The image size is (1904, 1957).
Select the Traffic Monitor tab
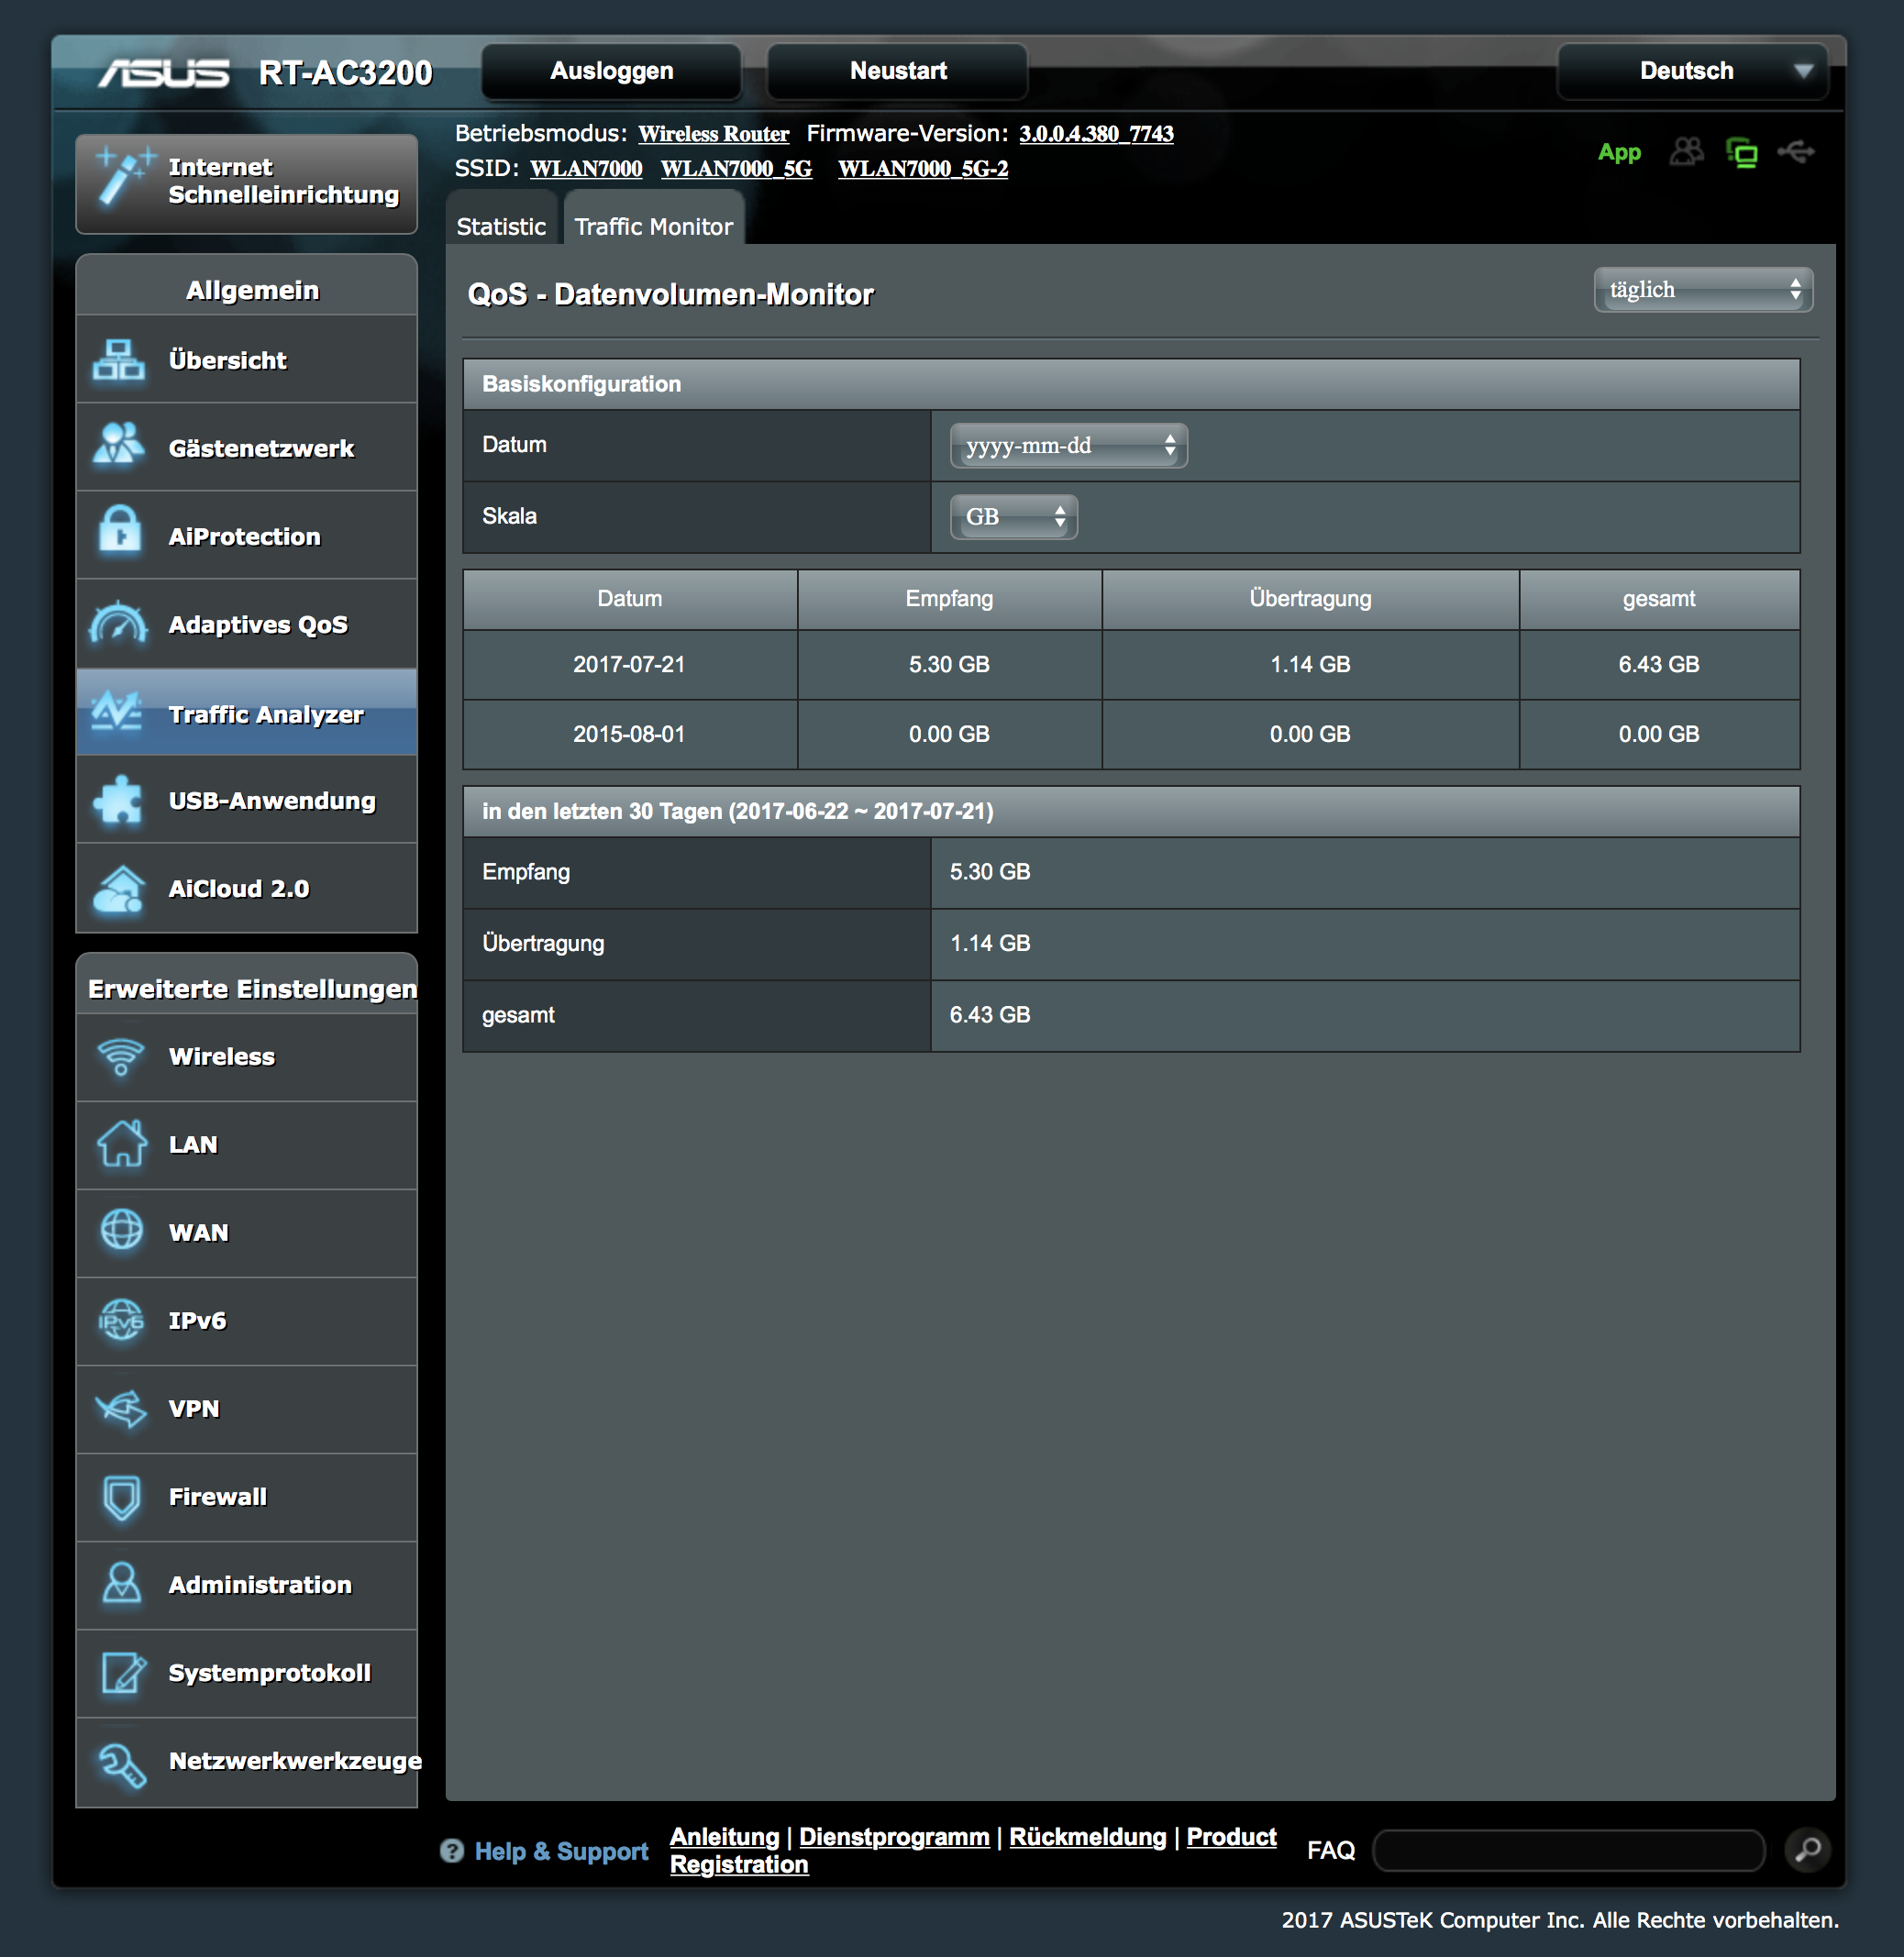[x=653, y=226]
